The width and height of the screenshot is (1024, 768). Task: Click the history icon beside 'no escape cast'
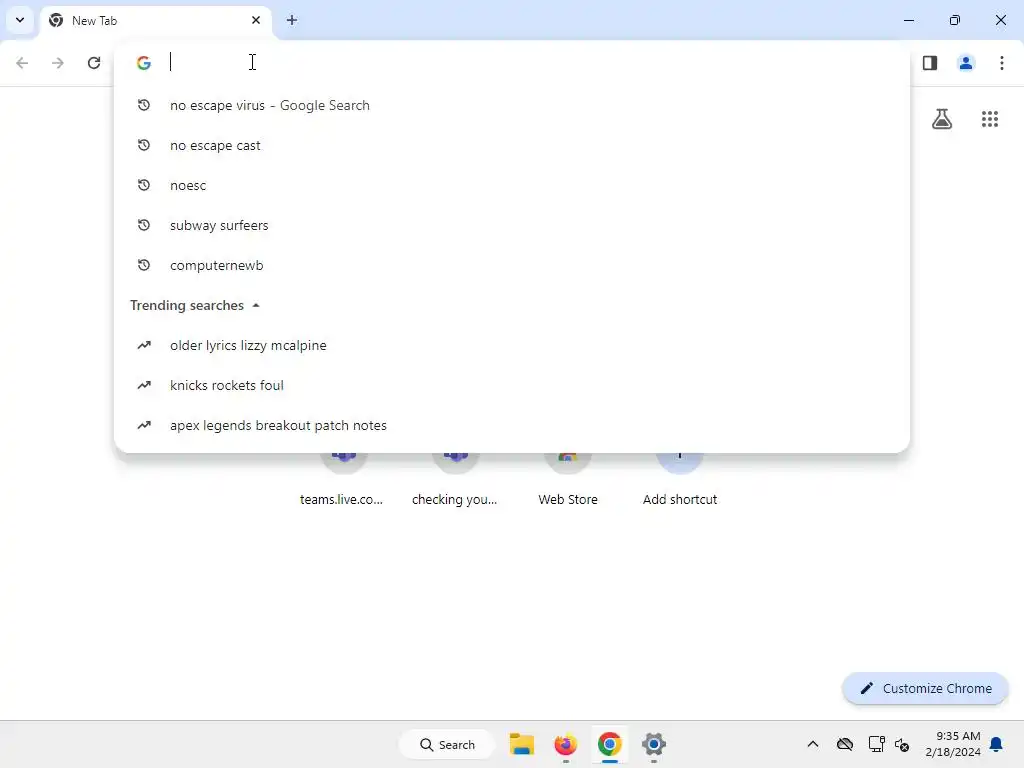144,145
